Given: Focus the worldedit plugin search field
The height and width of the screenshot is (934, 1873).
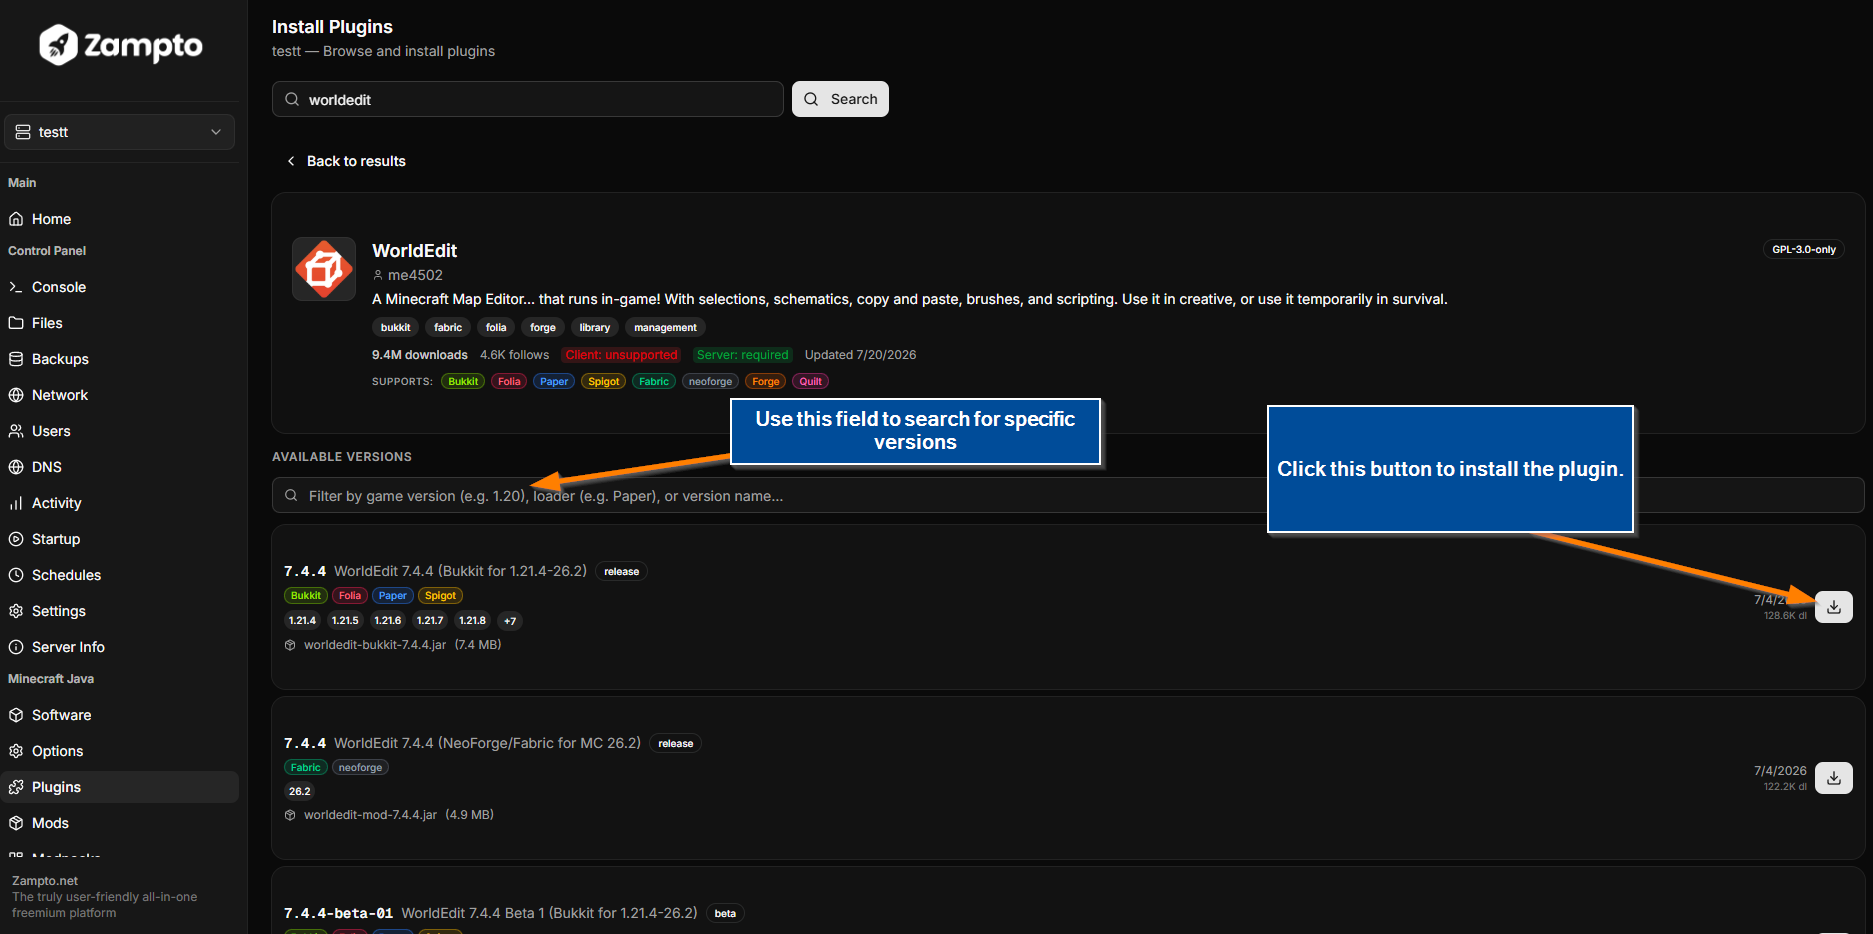Looking at the screenshot, I should (x=528, y=99).
